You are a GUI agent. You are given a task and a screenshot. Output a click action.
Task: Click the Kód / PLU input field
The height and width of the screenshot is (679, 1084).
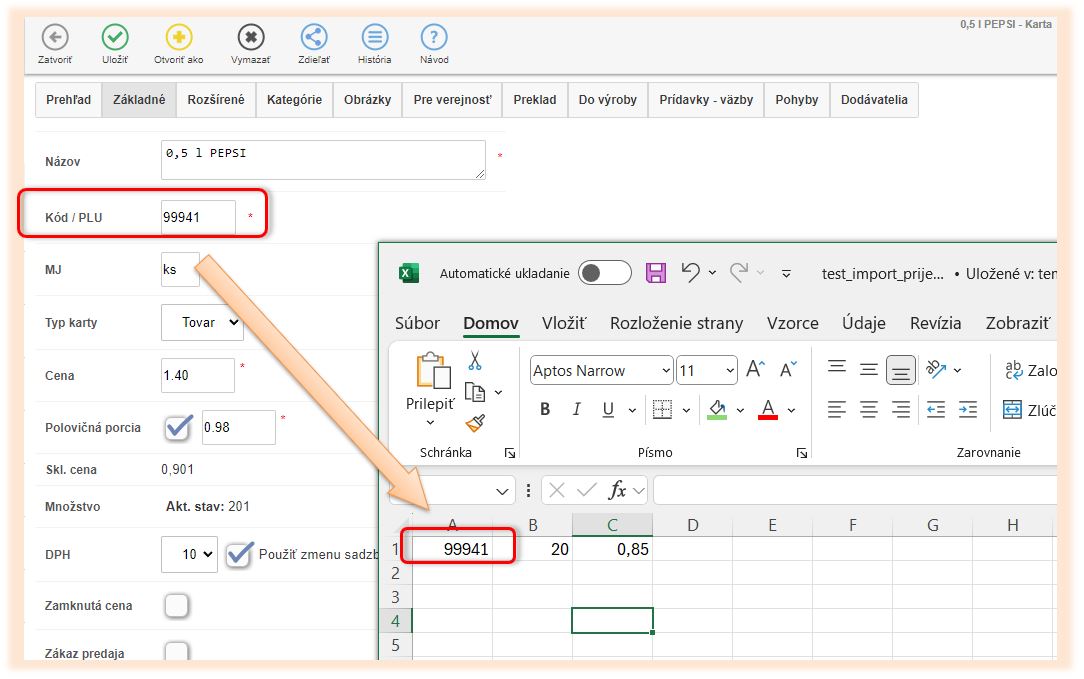[x=198, y=217]
